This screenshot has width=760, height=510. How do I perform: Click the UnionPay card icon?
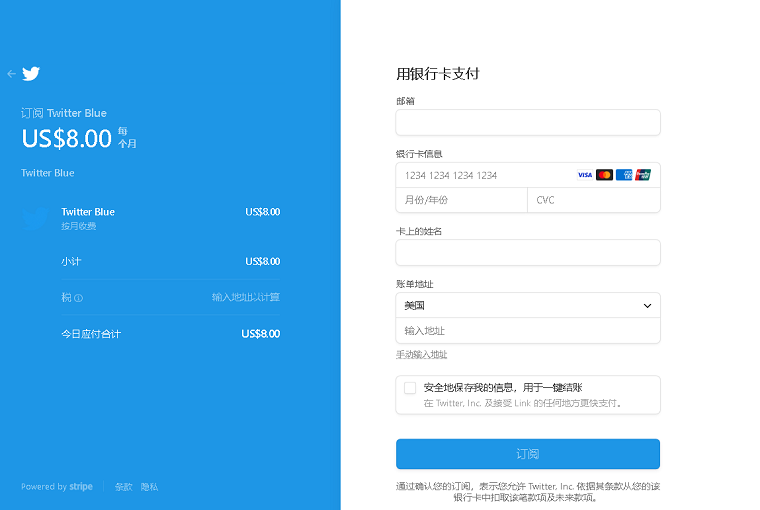(x=643, y=175)
